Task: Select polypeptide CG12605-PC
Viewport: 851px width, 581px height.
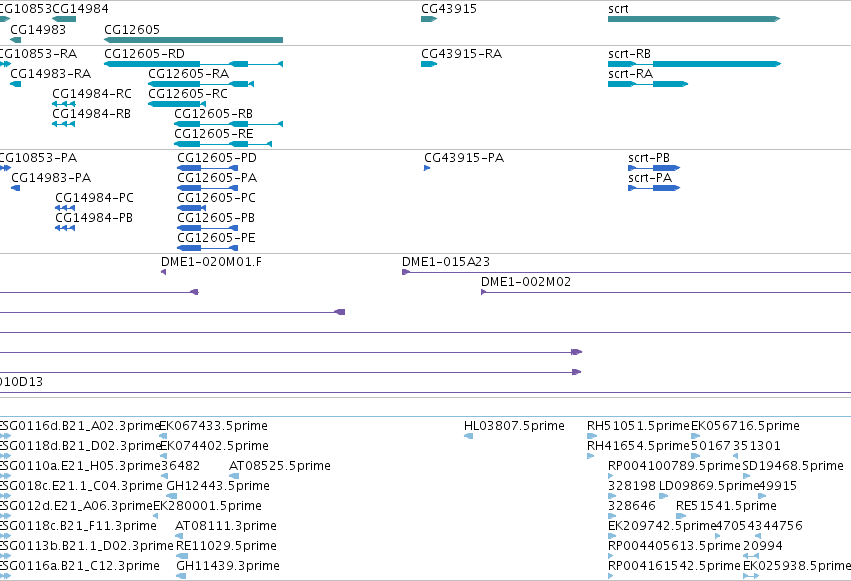Action: pos(192,208)
